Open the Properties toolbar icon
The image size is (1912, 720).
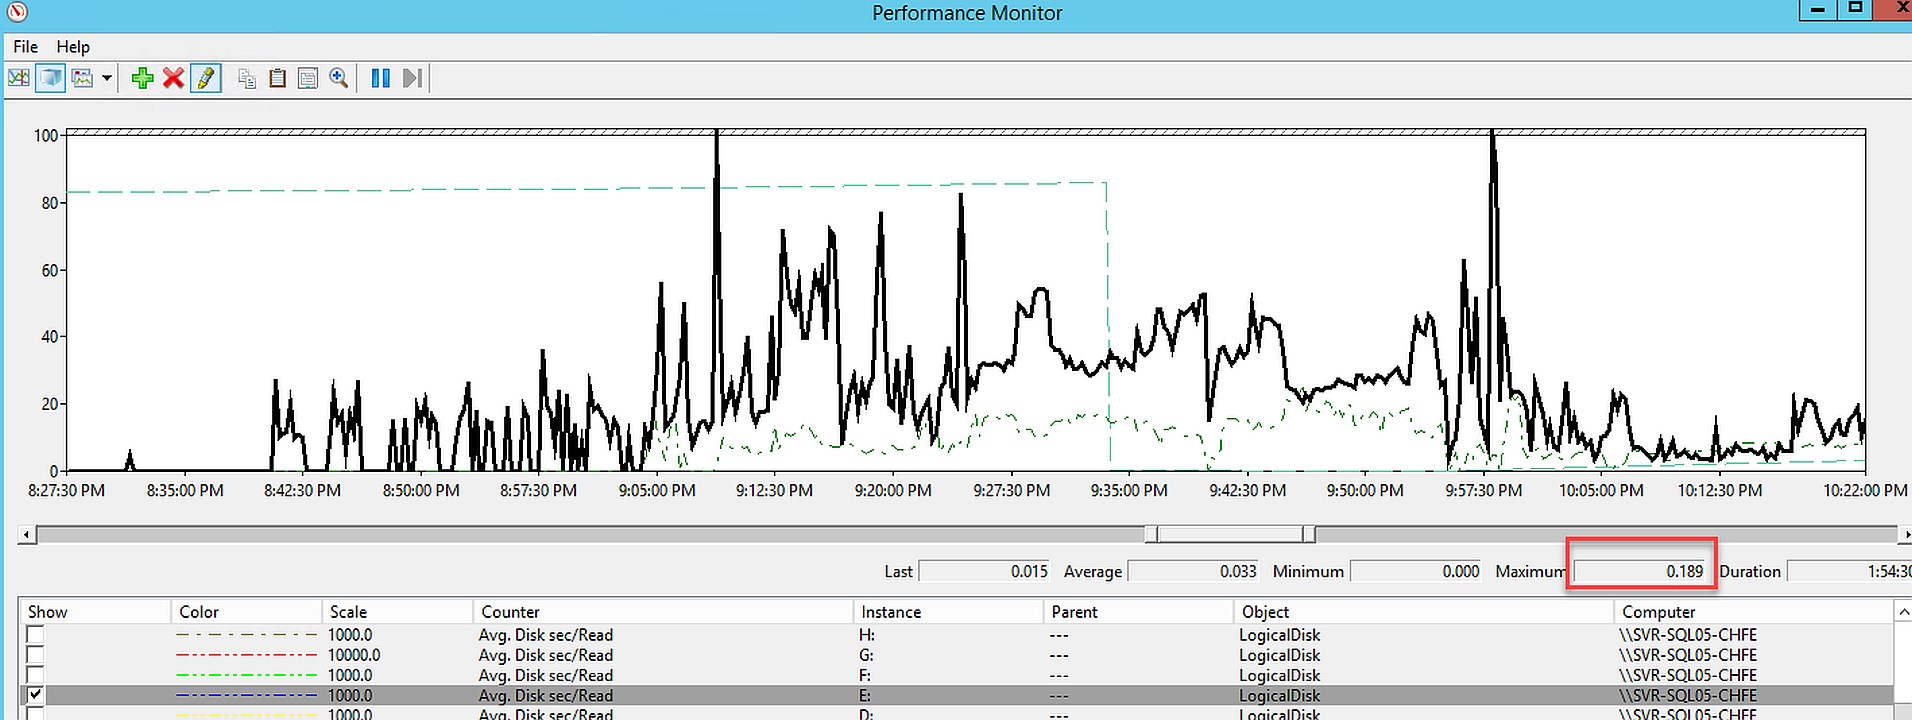pos(308,78)
